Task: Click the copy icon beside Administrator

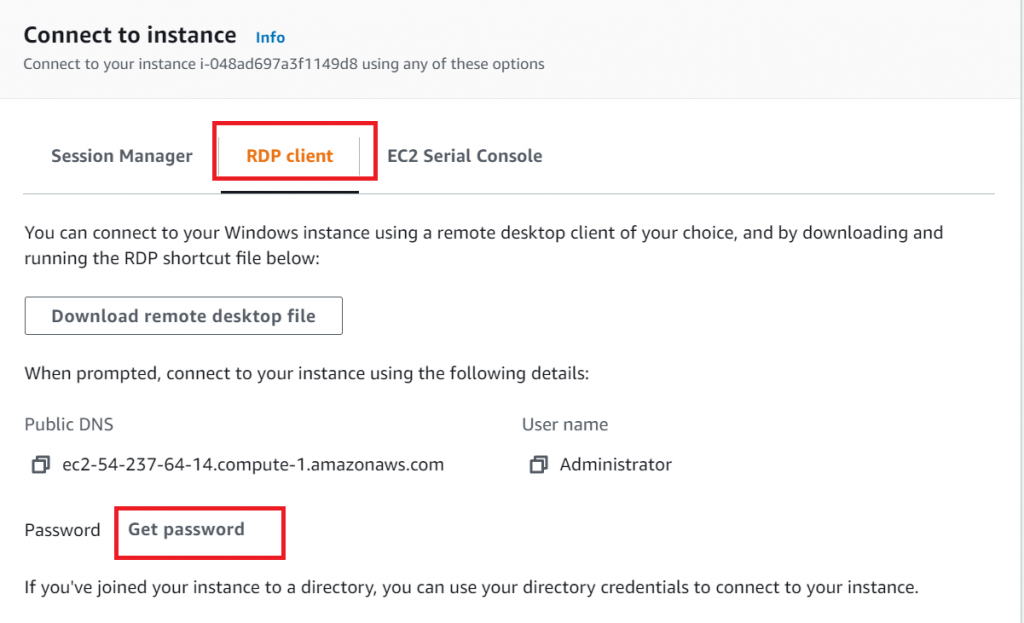Action: (539, 465)
